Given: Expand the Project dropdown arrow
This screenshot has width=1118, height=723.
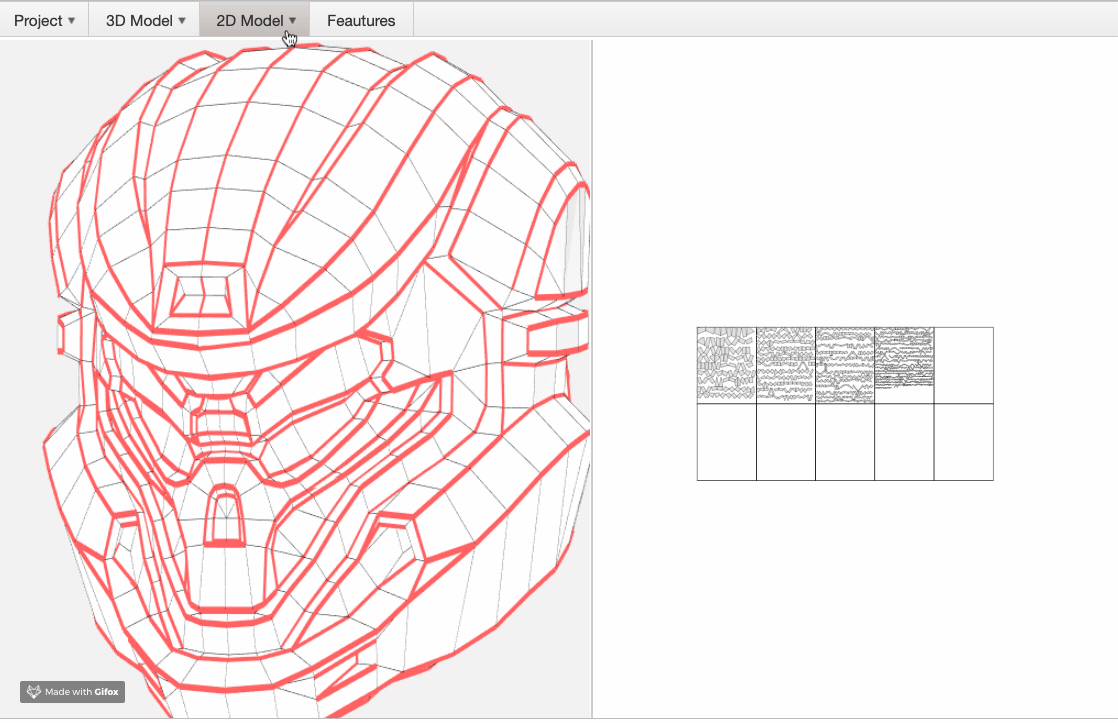Looking at the screenshot, I should click(71, 21).
